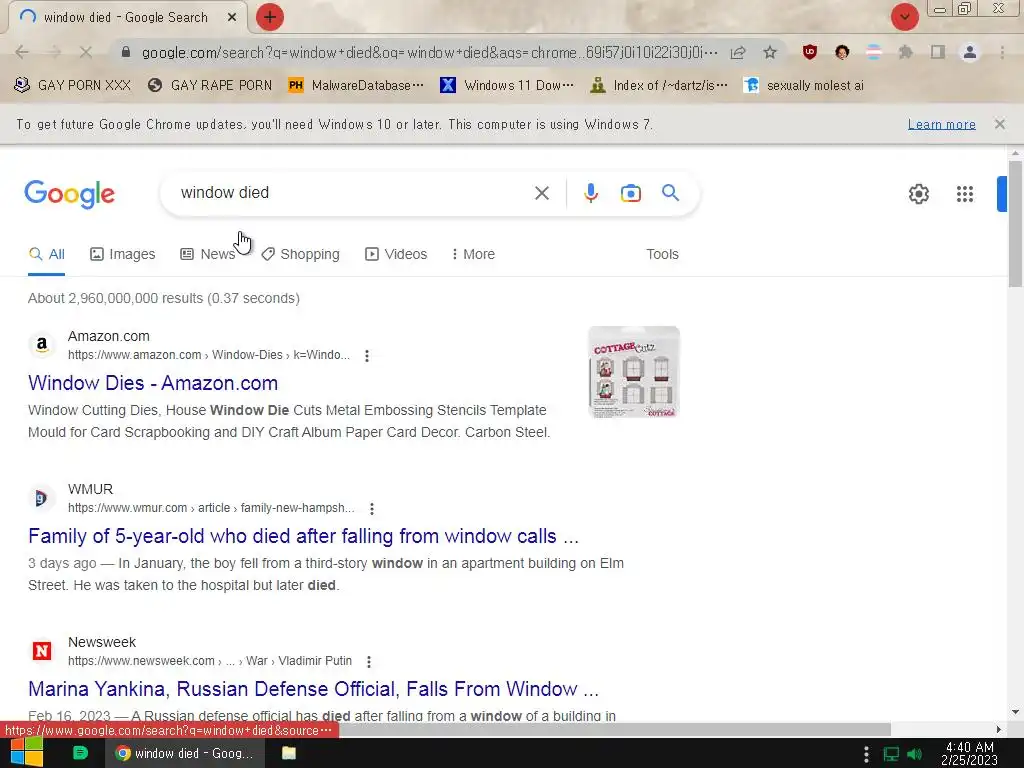The width and height of the screenshot is (1024, 768).
Task: Open the MalwareDatabase bookmark
Action: 356,86
